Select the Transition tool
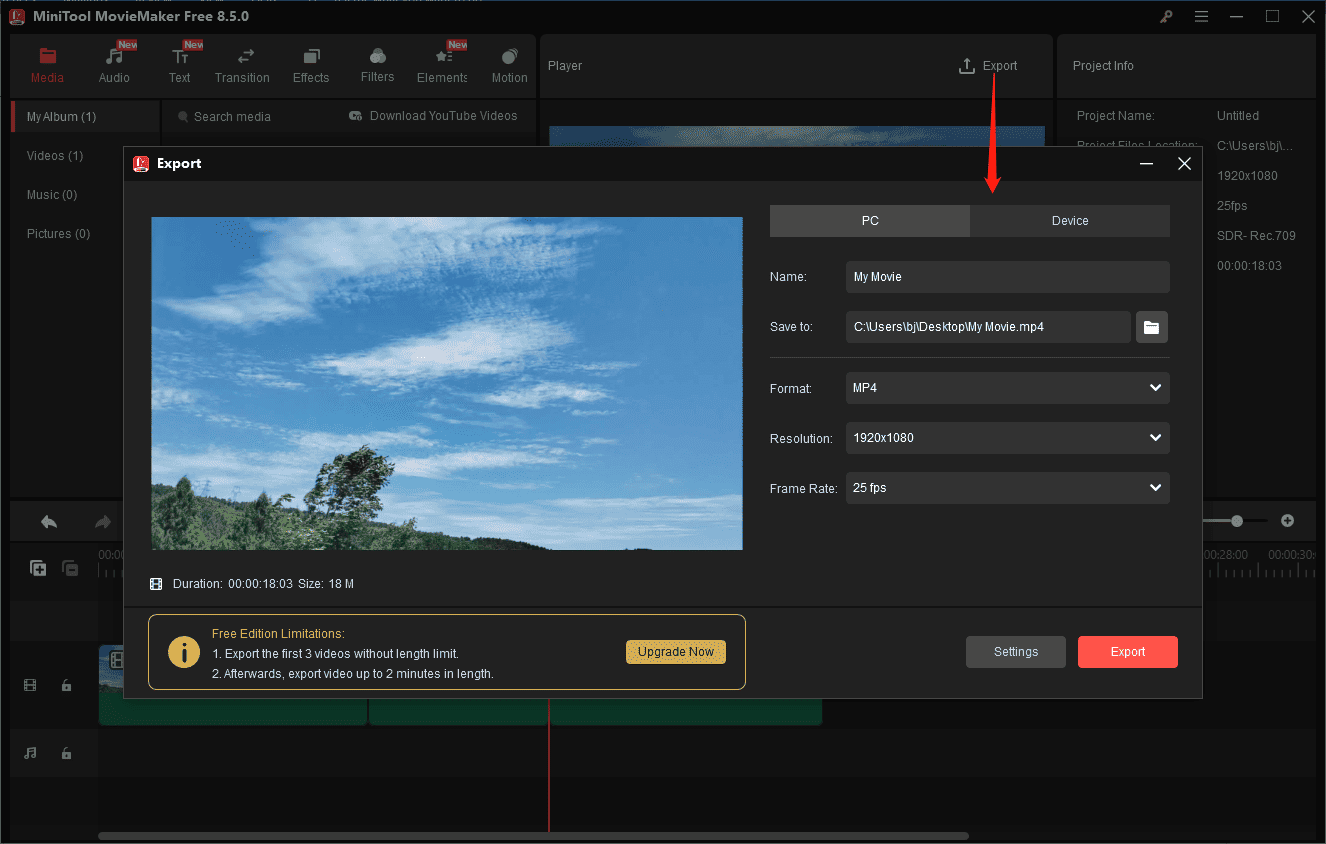Viewport: 1326px width, 844px height. pos(242,63)
